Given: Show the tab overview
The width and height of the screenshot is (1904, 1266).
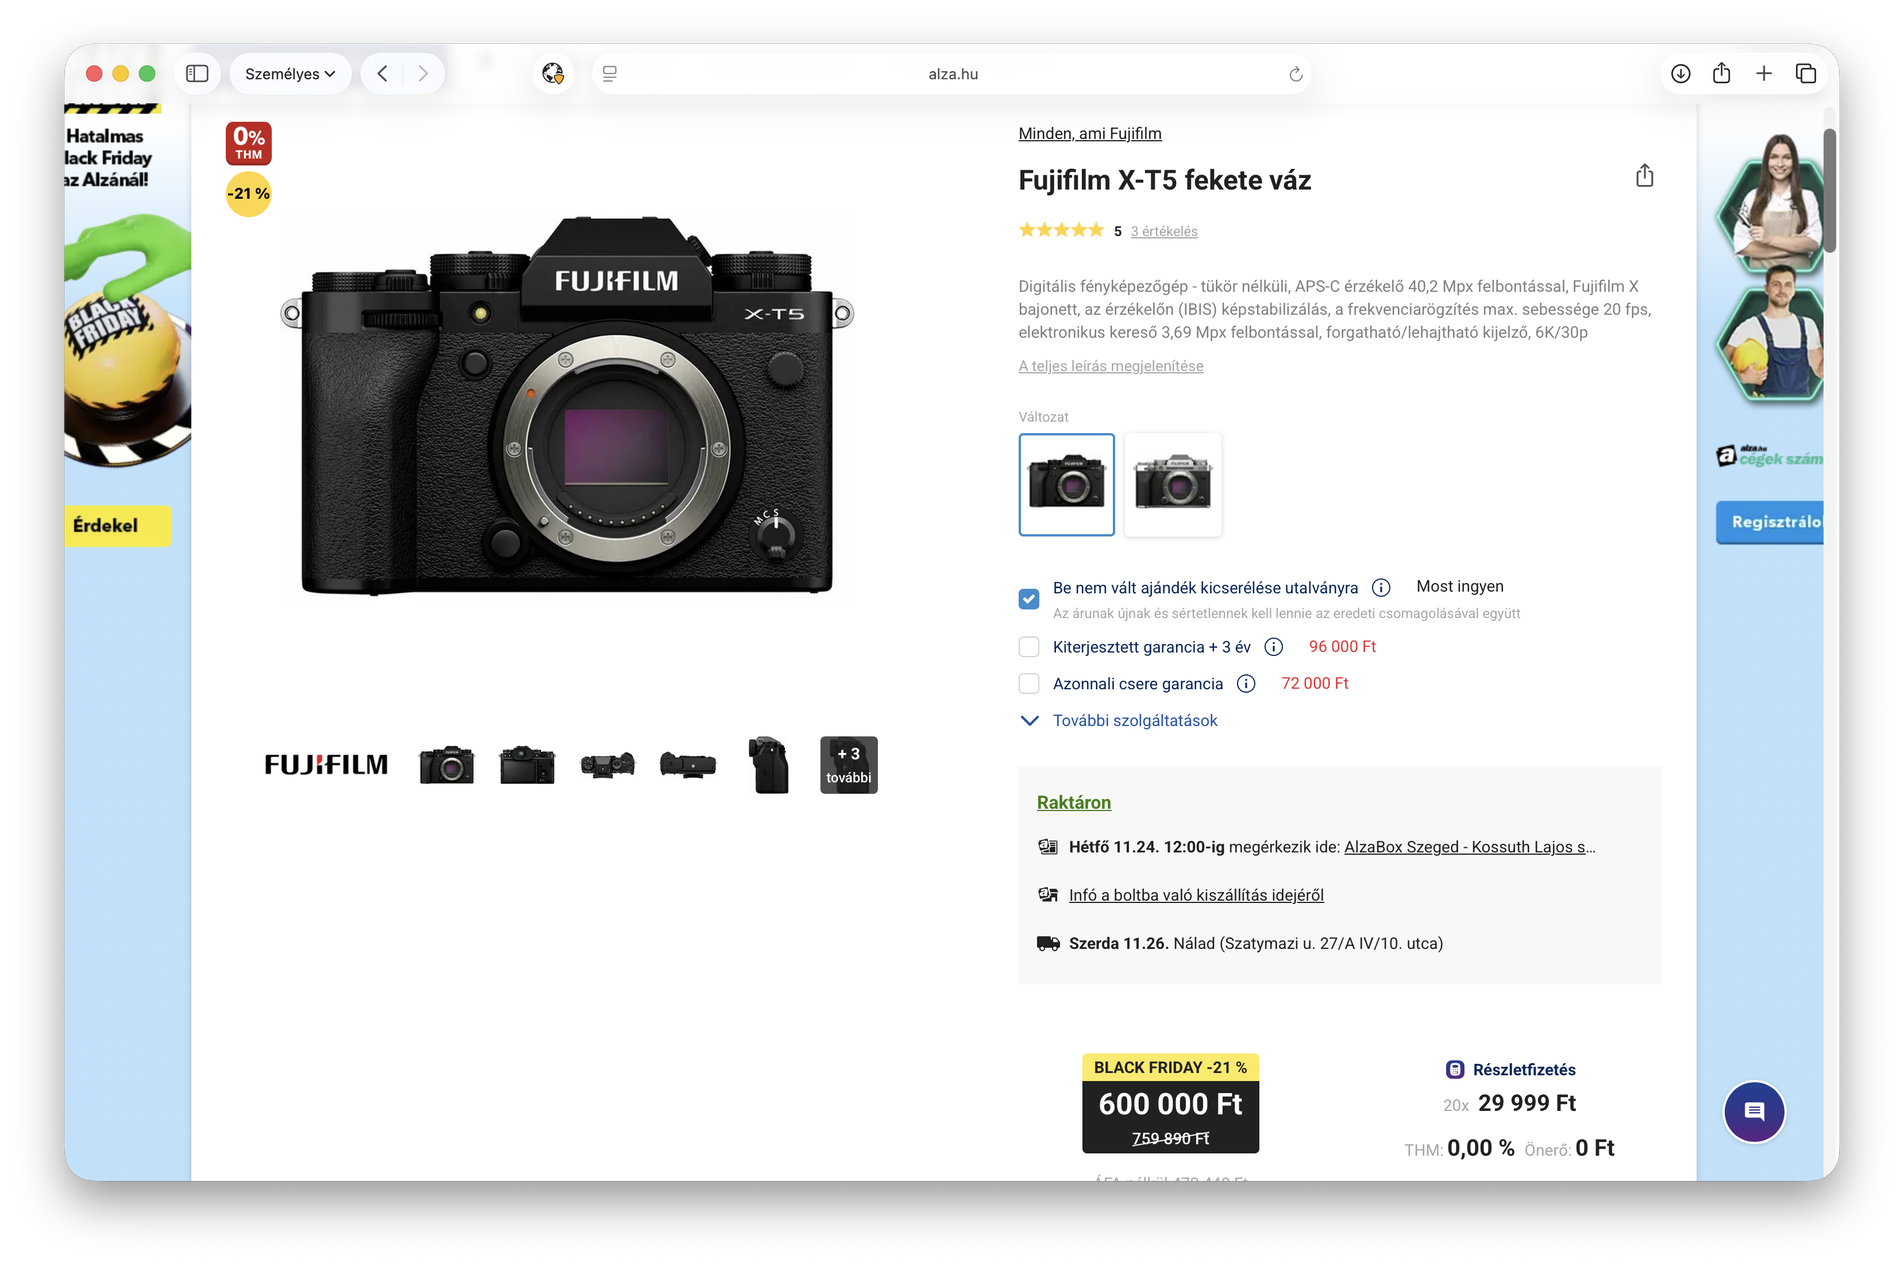Looking at the screenshot, I should (x=1806, y=74).
